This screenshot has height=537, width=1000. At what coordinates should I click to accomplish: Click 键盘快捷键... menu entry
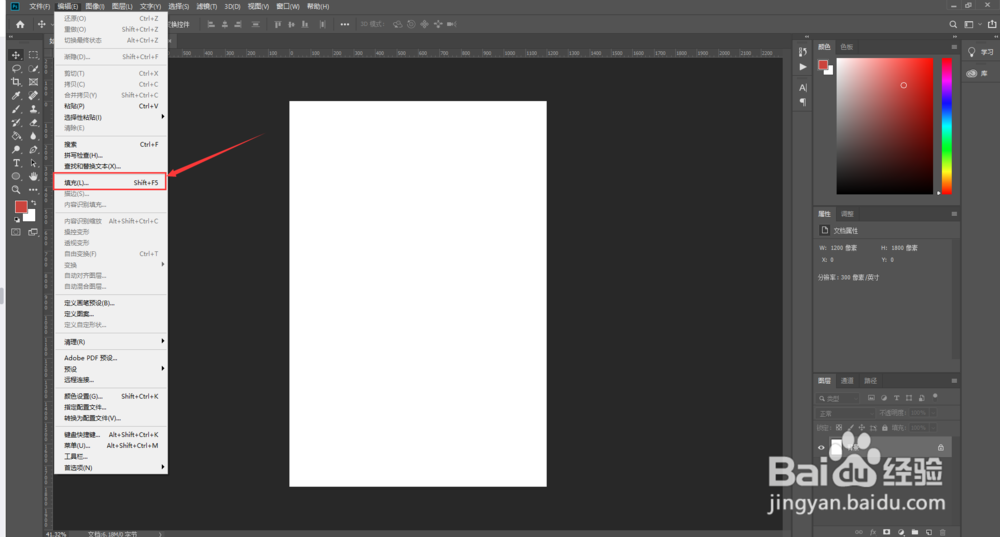(x=111, y=434)
